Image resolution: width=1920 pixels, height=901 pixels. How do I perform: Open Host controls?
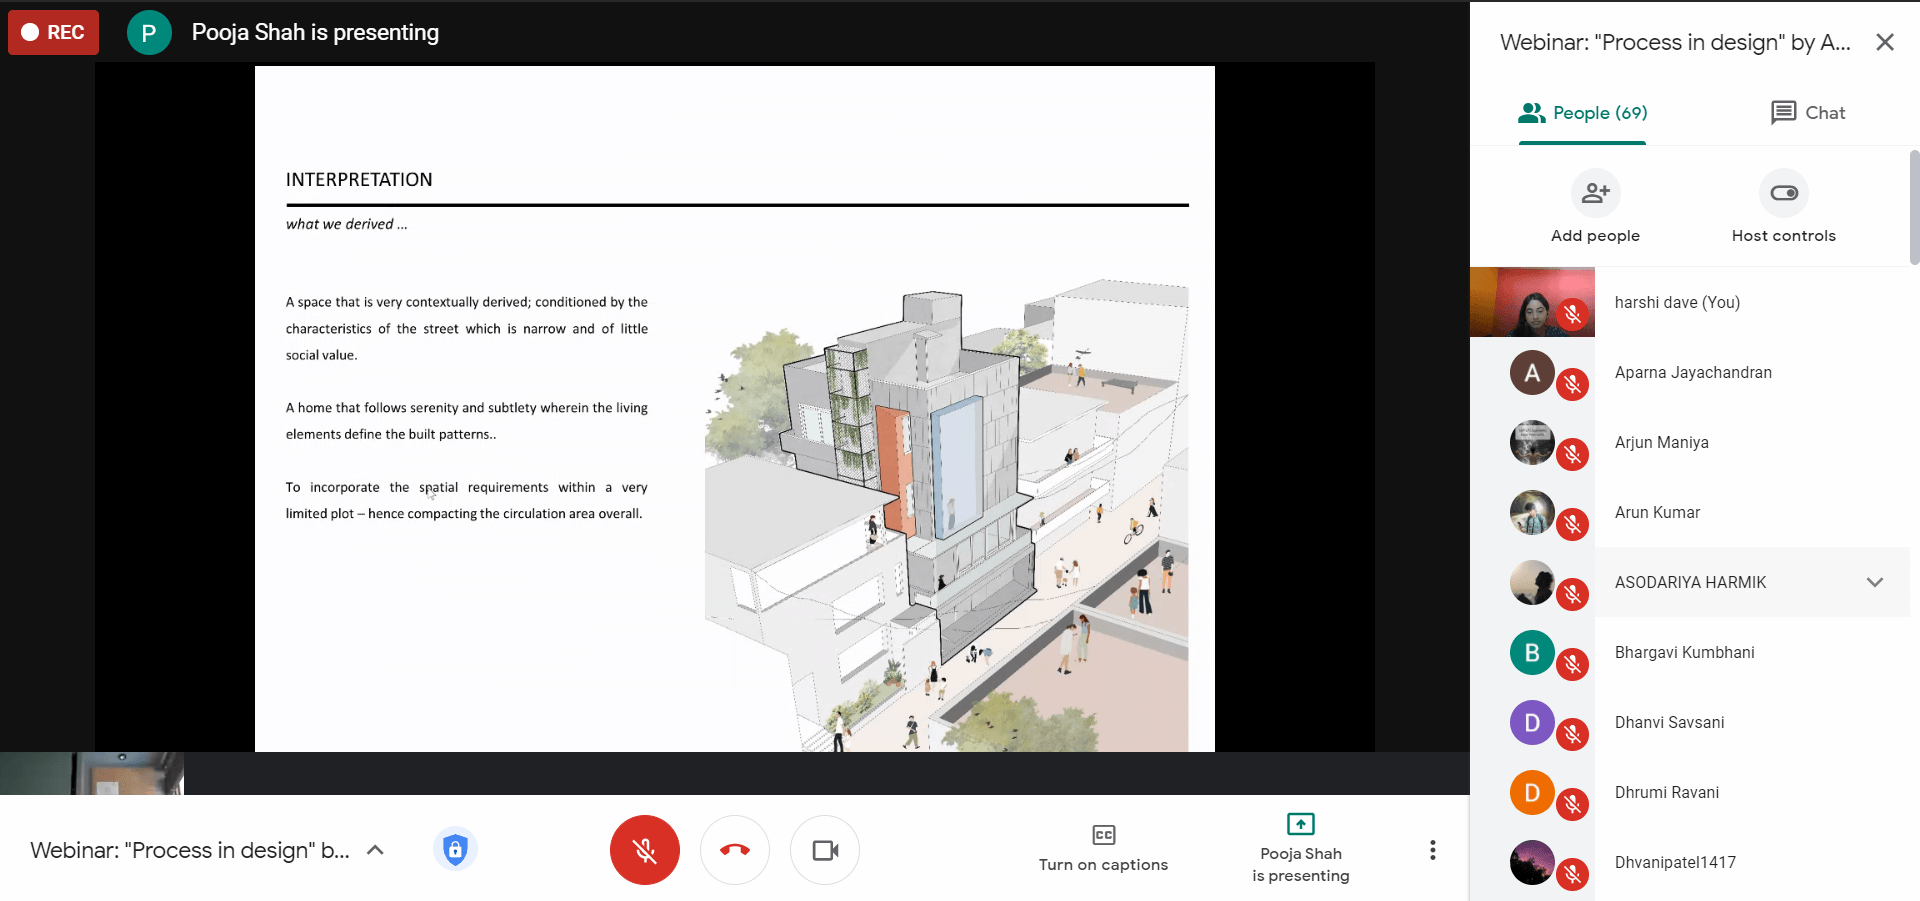pos(1783,193)
